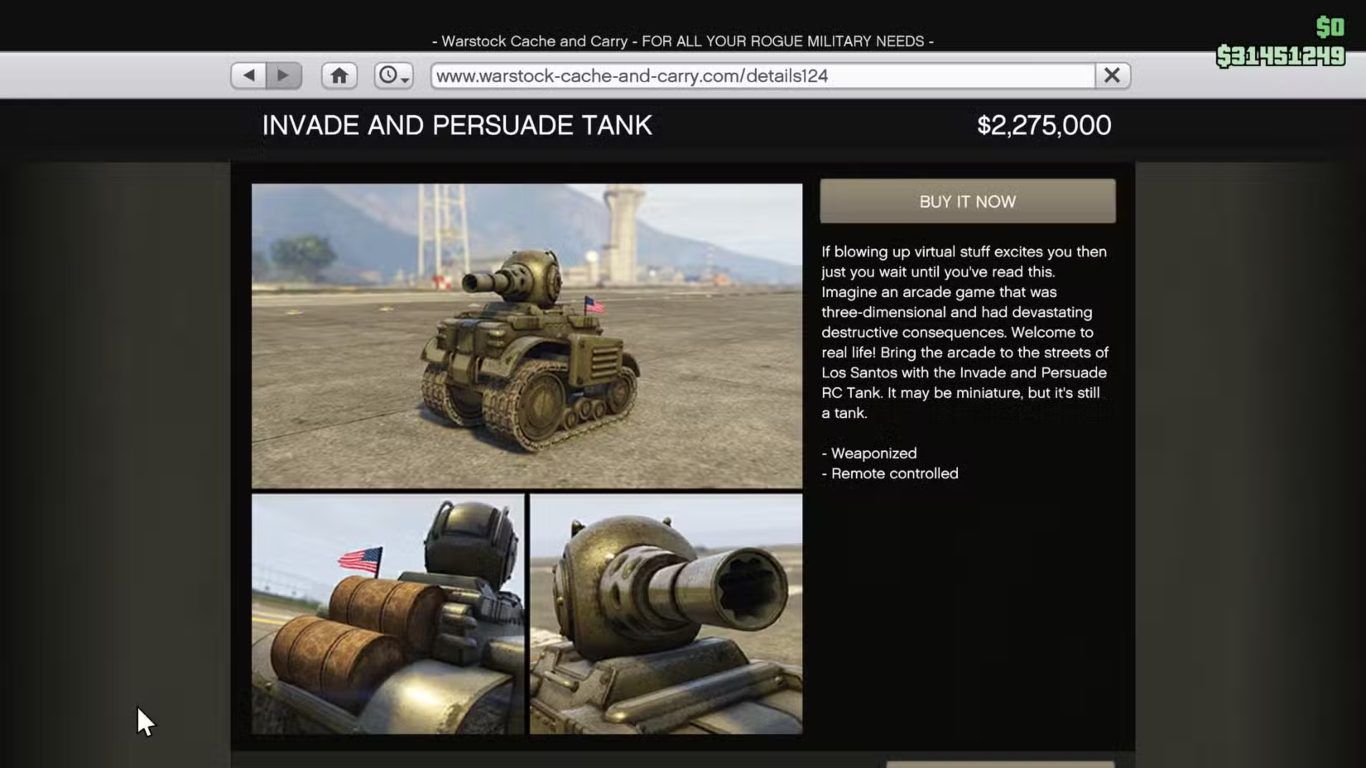The height and width of the screenshot is (768, 1366).
Task: Click the partially visible button at page bottom
Action: click(x=999, y=764)
